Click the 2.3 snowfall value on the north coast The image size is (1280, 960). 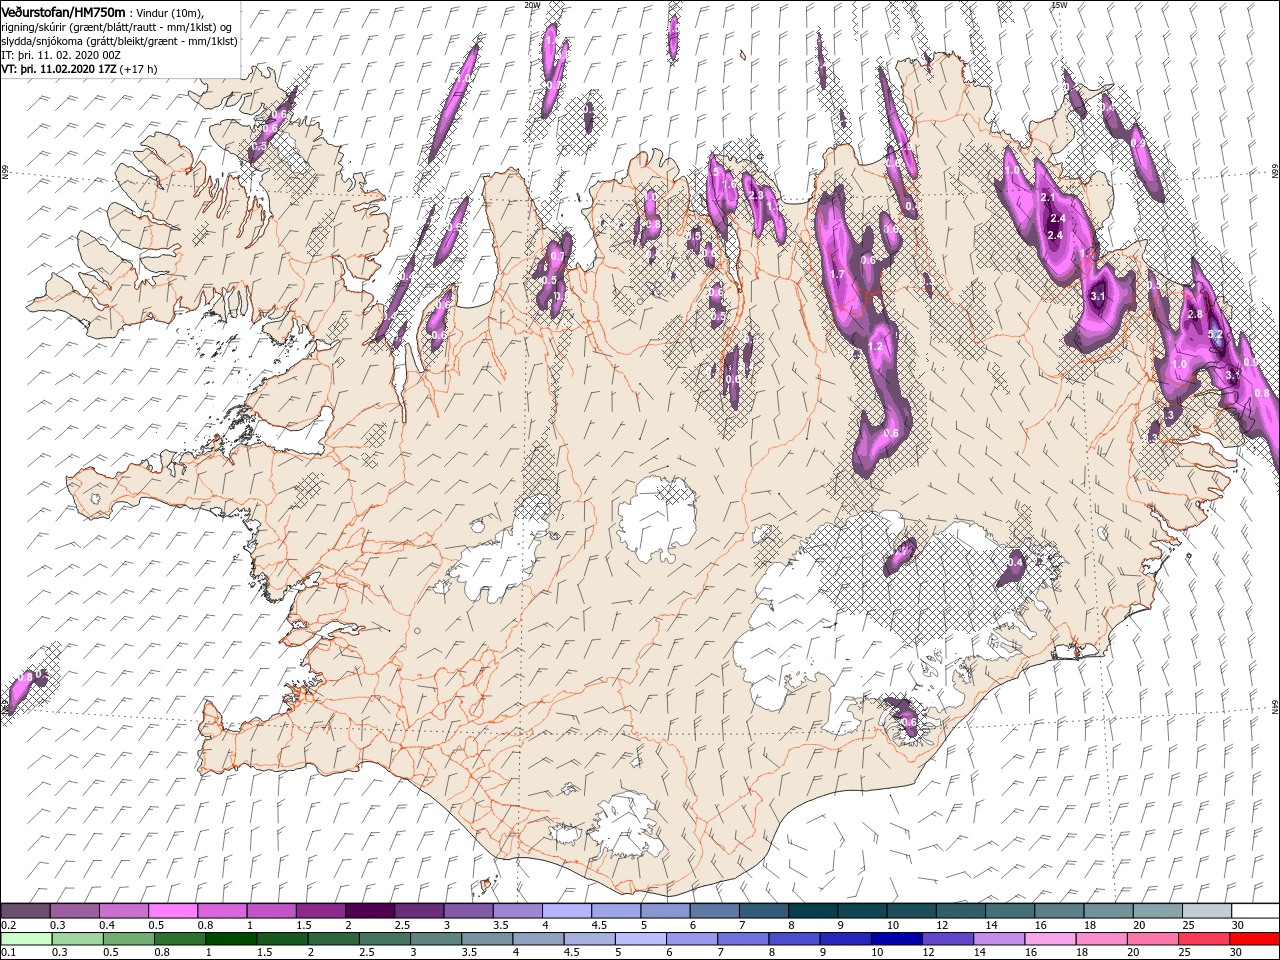click(x=757, y=196)
